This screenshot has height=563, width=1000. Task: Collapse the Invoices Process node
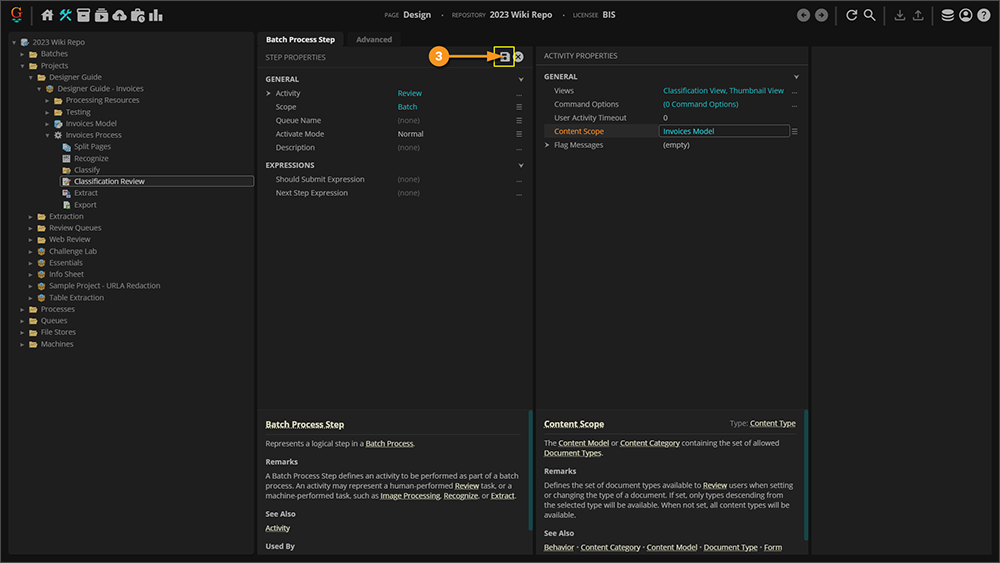click(x=47, y=135)
